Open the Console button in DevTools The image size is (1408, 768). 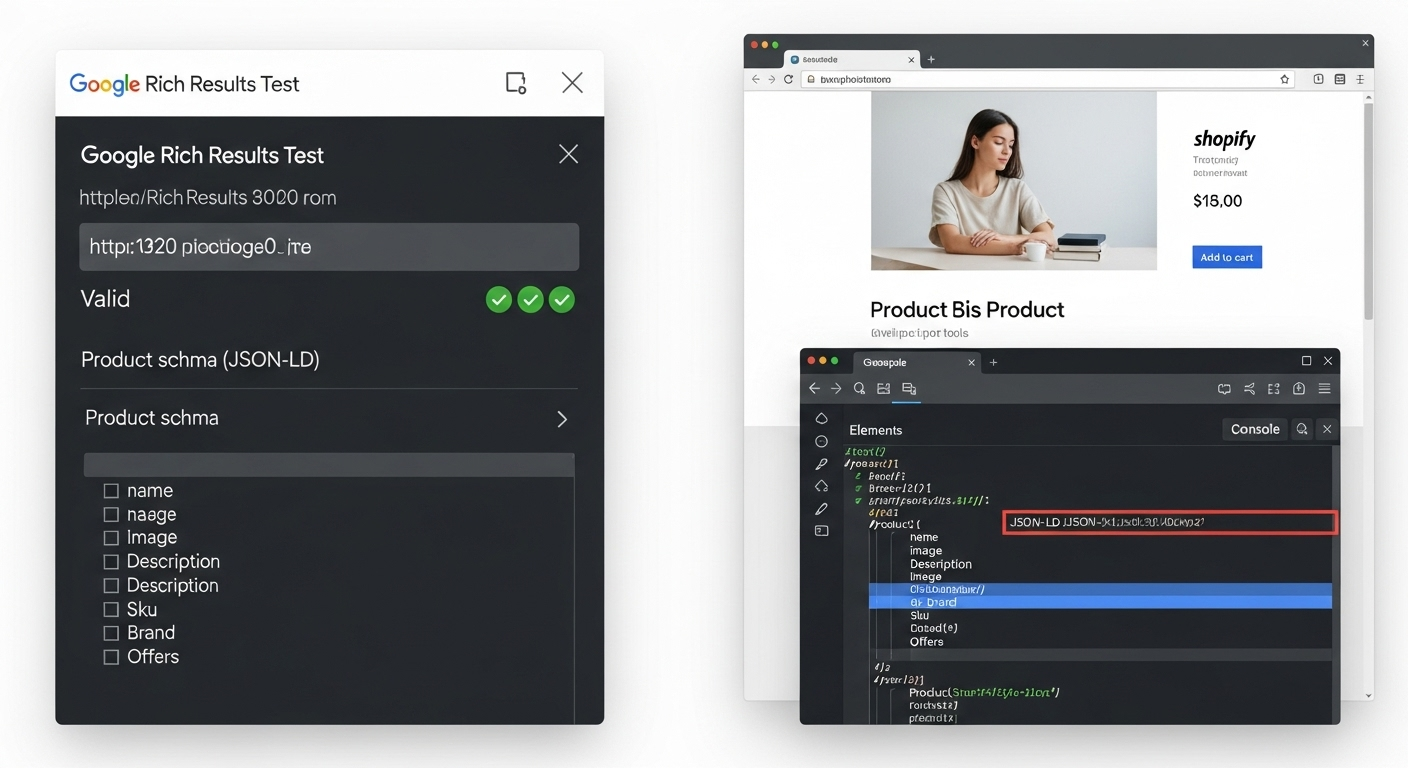click(x=1254, y=429)
